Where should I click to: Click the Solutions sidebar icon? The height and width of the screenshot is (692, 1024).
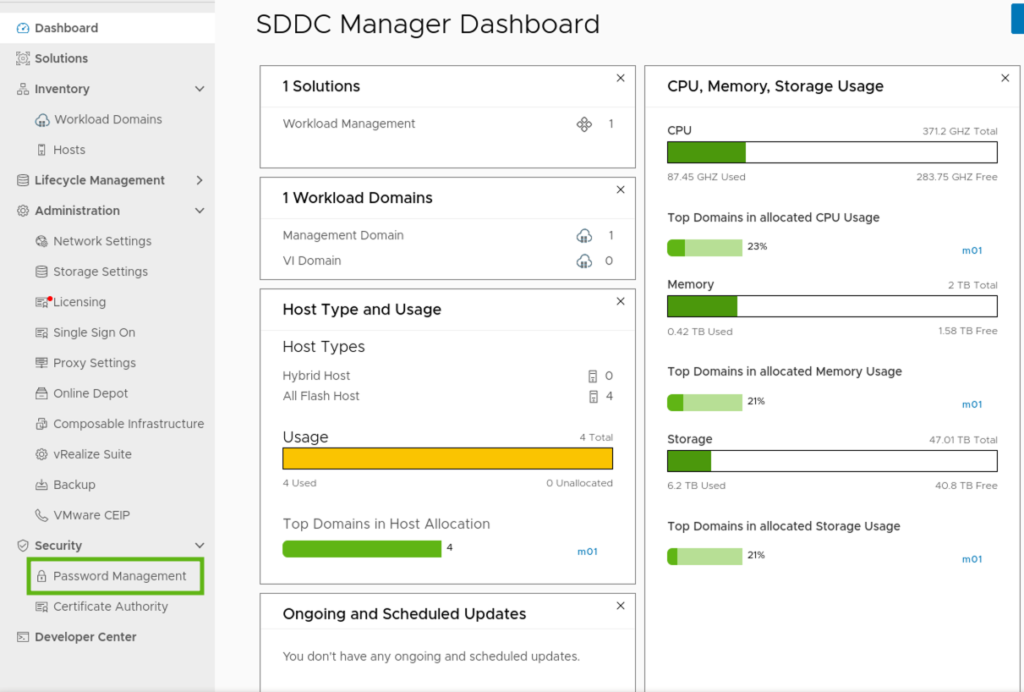[x=23, y=58]
